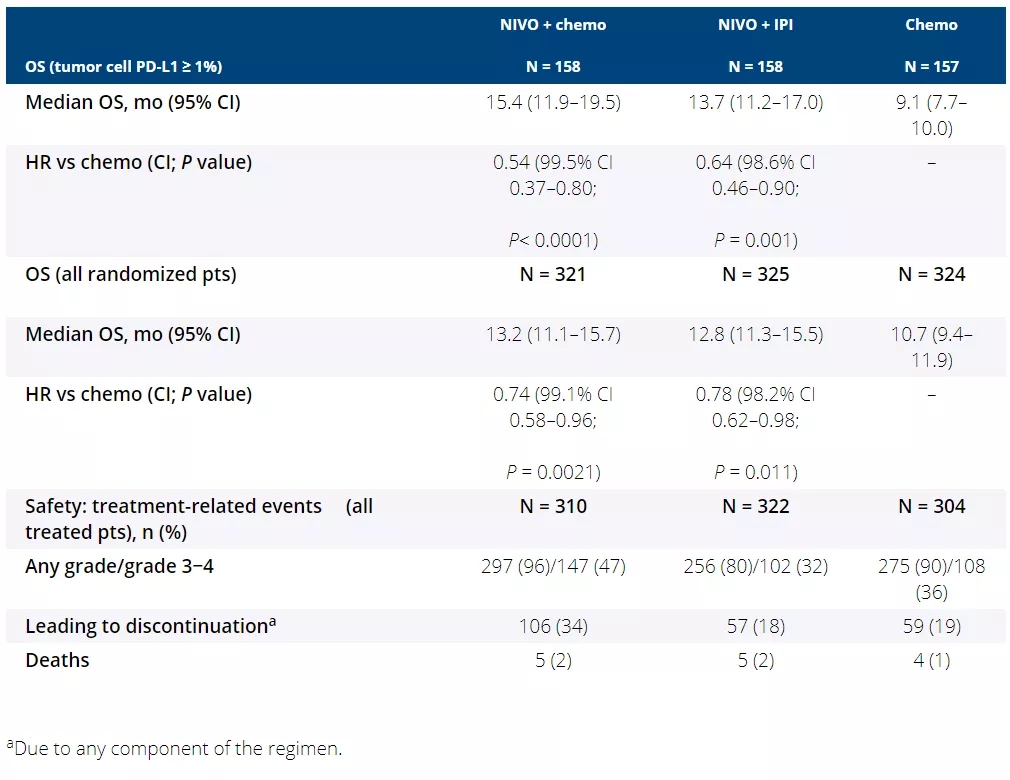Select the OS (all randomized pts) row label
Viewport: 1010px width, 780px height.
click(x=131, y=273)
